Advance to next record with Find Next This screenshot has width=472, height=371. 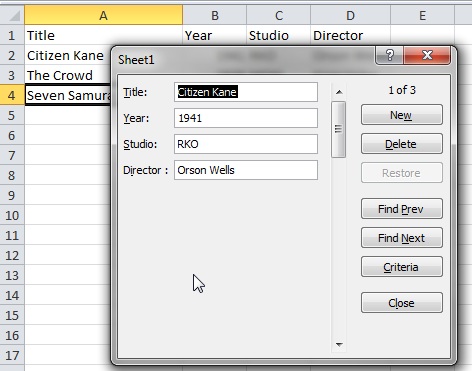[402, 238]
